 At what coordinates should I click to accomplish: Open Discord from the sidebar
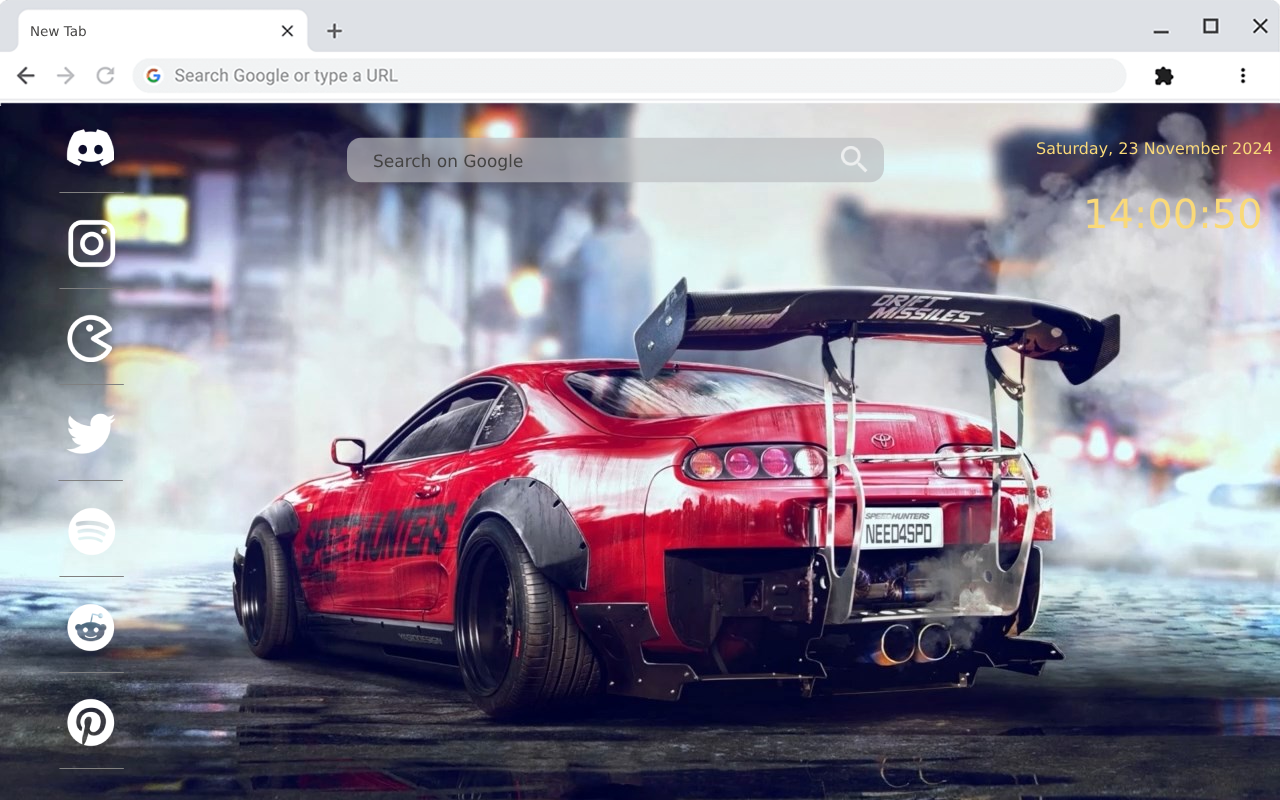click(x=91, y=146)
